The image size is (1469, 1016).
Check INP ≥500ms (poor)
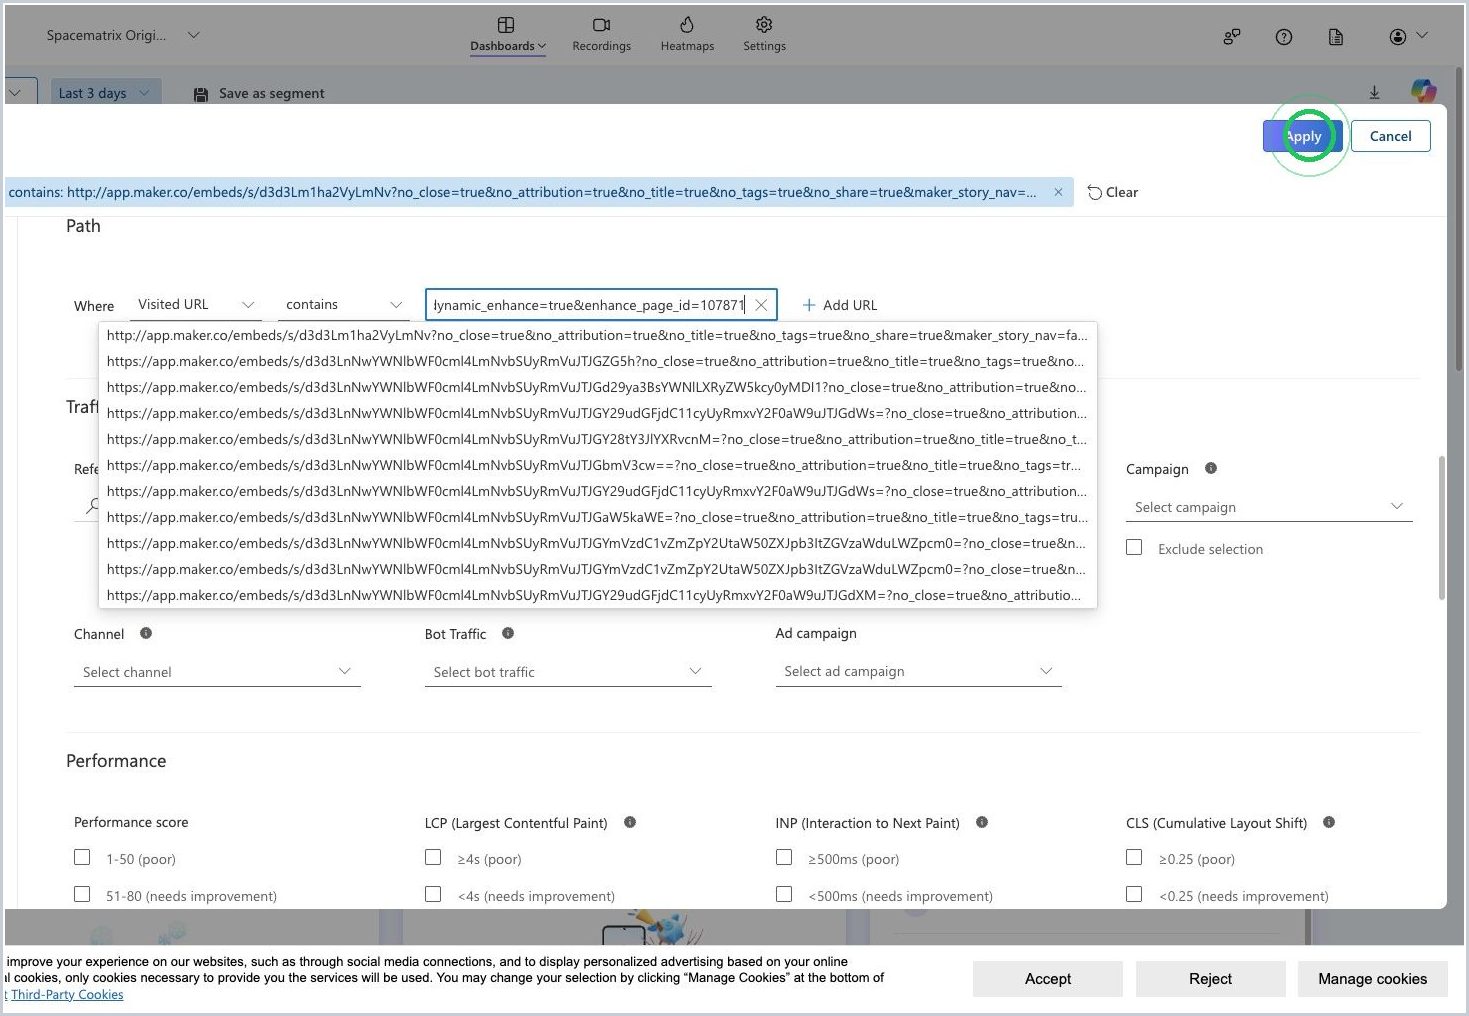[x=784, y=857]
